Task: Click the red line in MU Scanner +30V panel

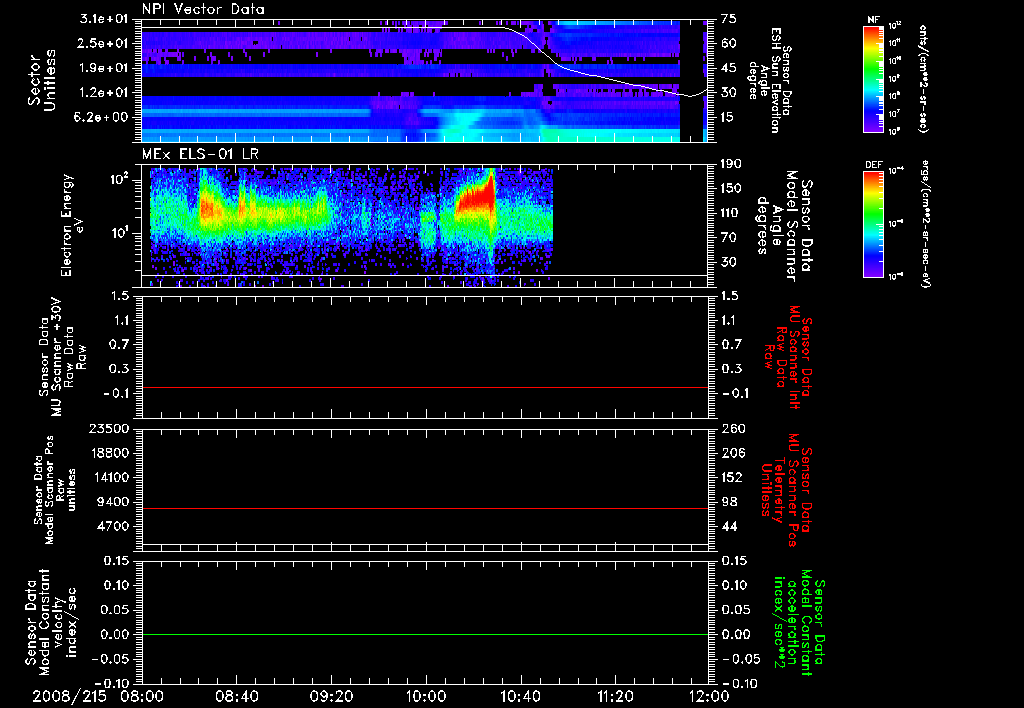Action: (x=425, y=387)
